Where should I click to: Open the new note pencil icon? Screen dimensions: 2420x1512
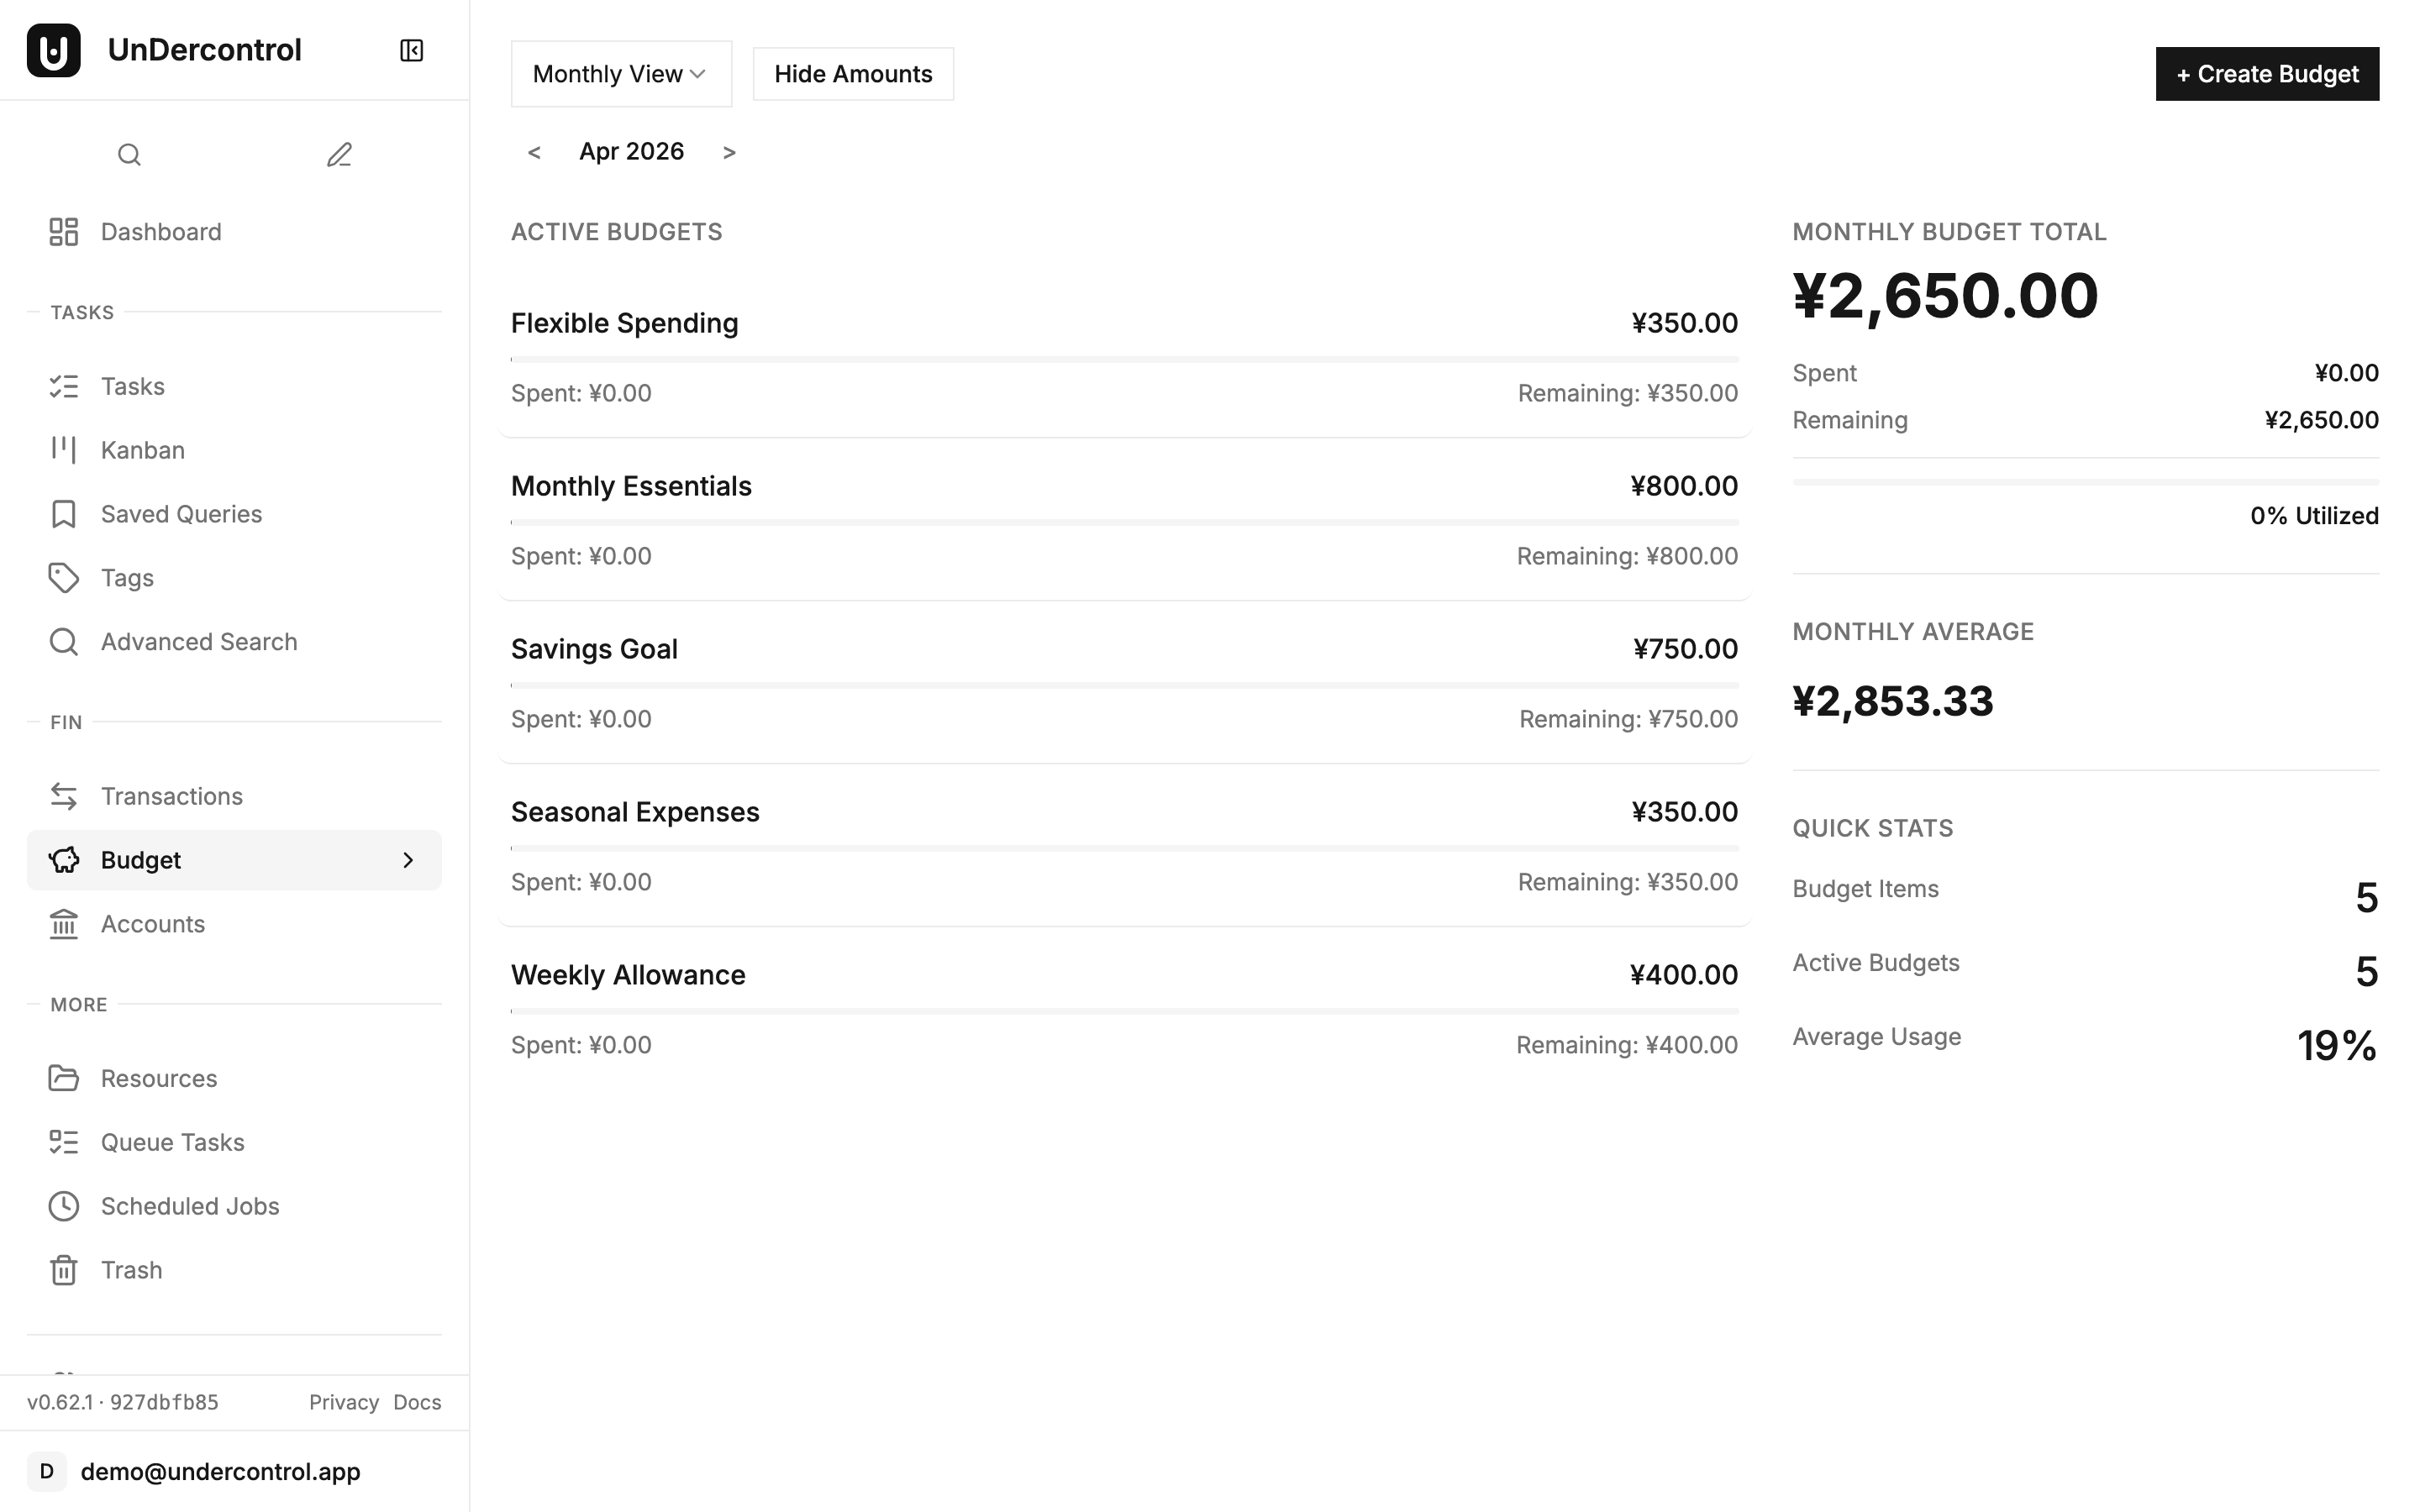tap(339, 155)
